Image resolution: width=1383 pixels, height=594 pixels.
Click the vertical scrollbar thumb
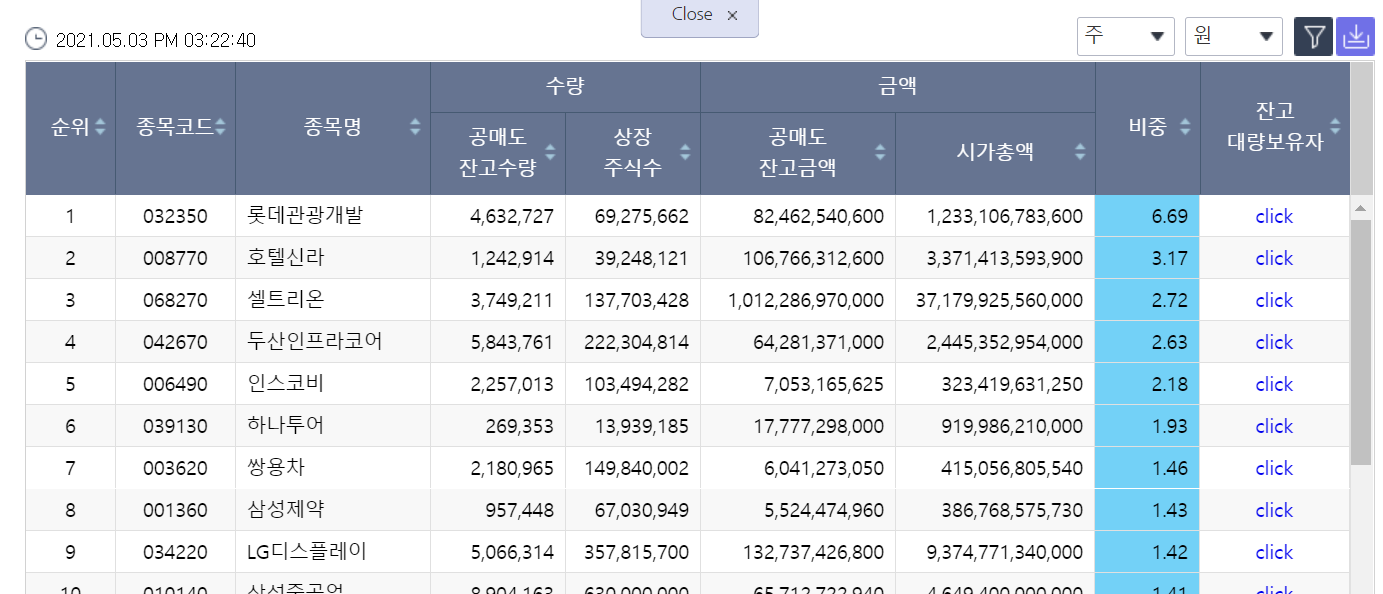[1360, 342]
